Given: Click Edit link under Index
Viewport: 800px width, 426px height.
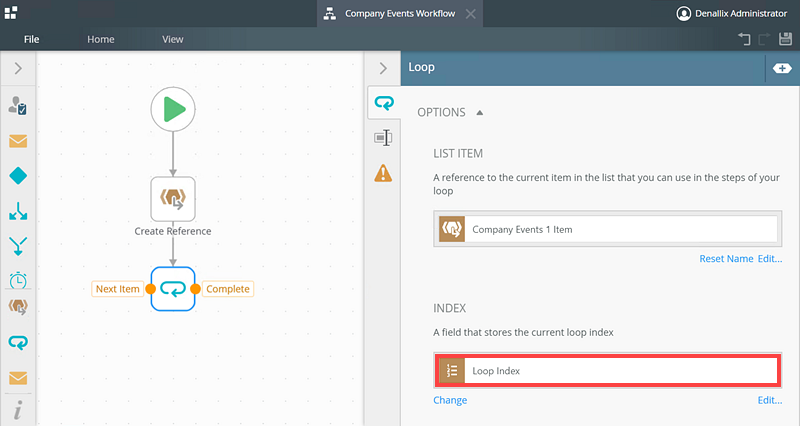Looking at the screenshot, I should point(770,400).
